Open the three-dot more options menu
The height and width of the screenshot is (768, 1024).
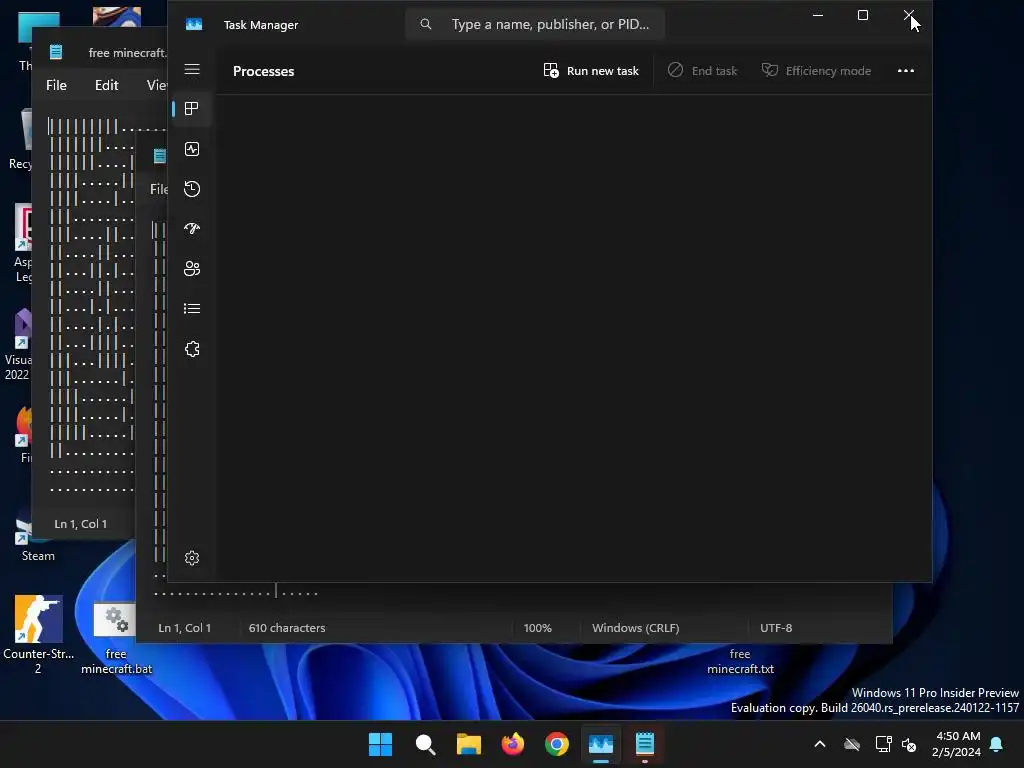click(x=906, y=71)
